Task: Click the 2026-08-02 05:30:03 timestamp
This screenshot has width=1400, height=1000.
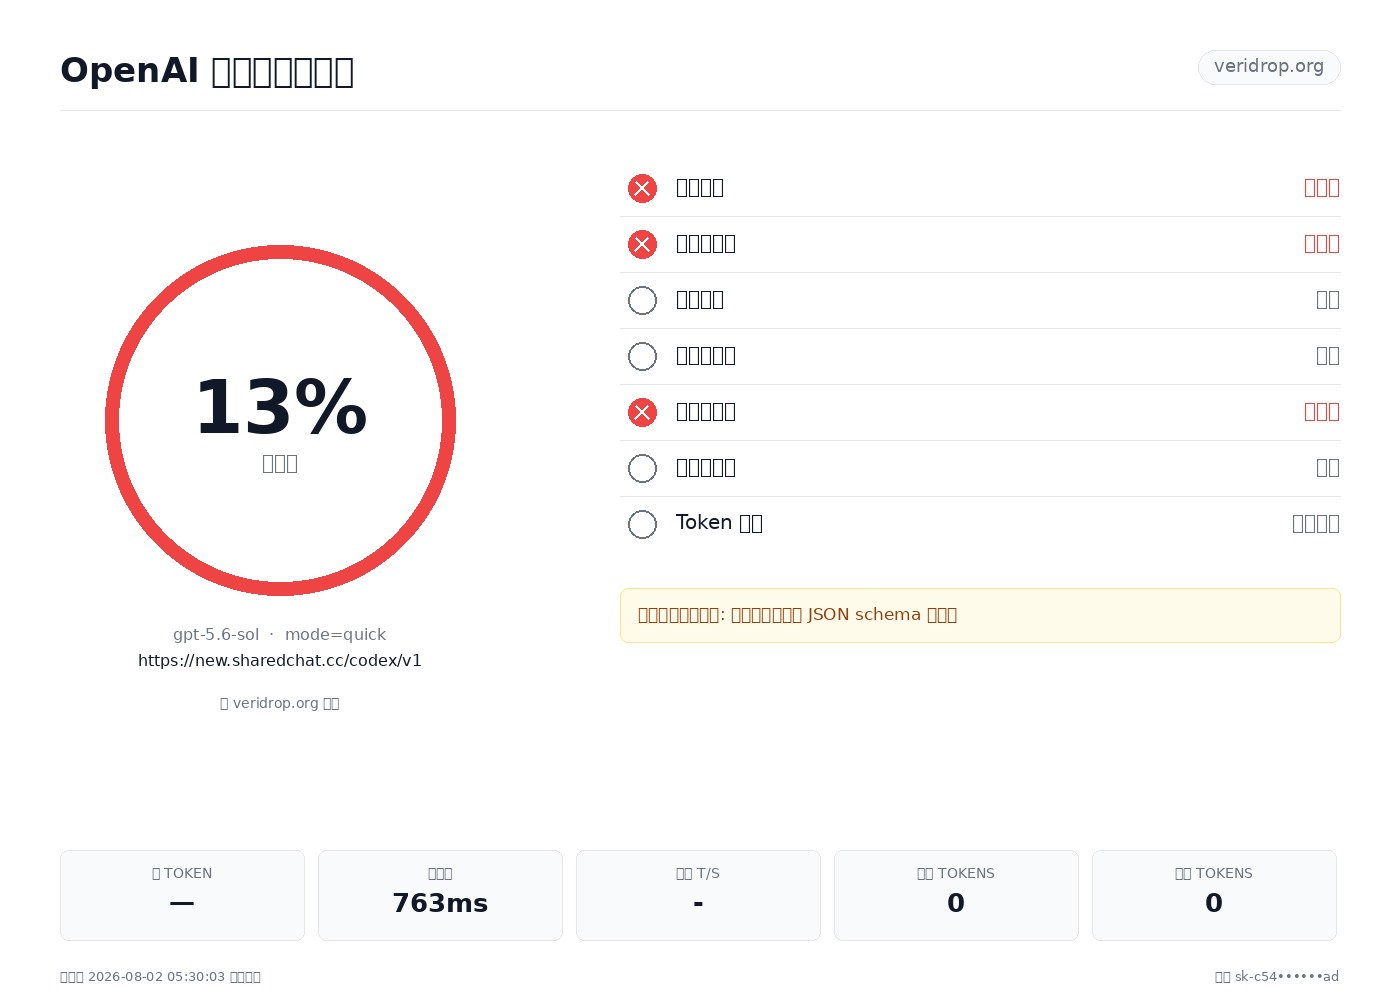Action: point(157,977)
